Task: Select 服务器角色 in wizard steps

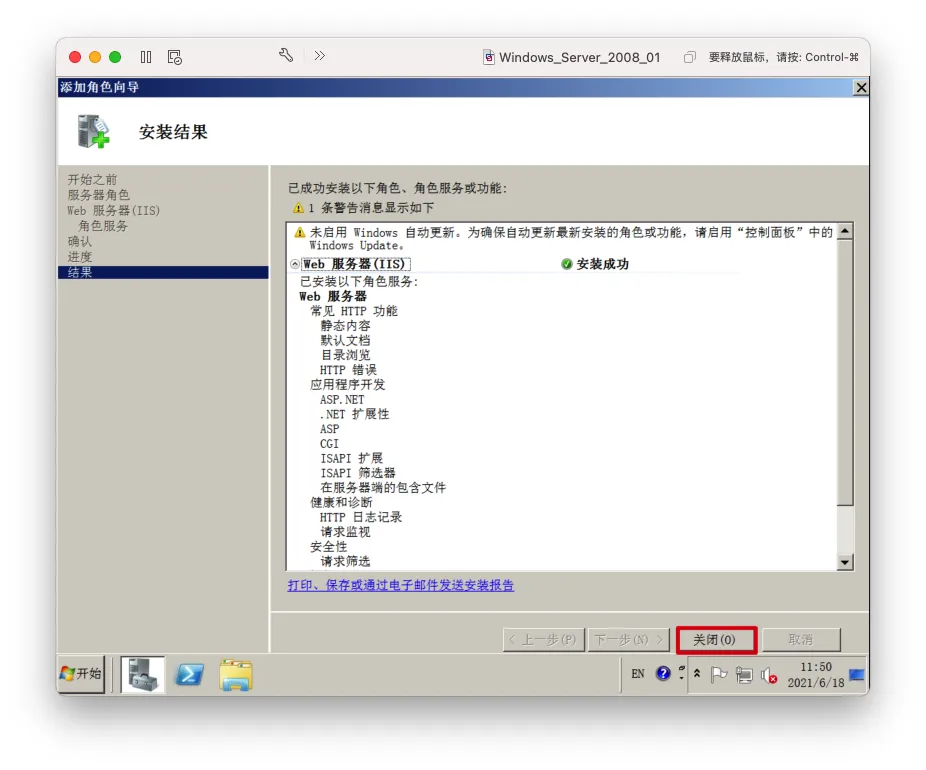Action: 98,195
